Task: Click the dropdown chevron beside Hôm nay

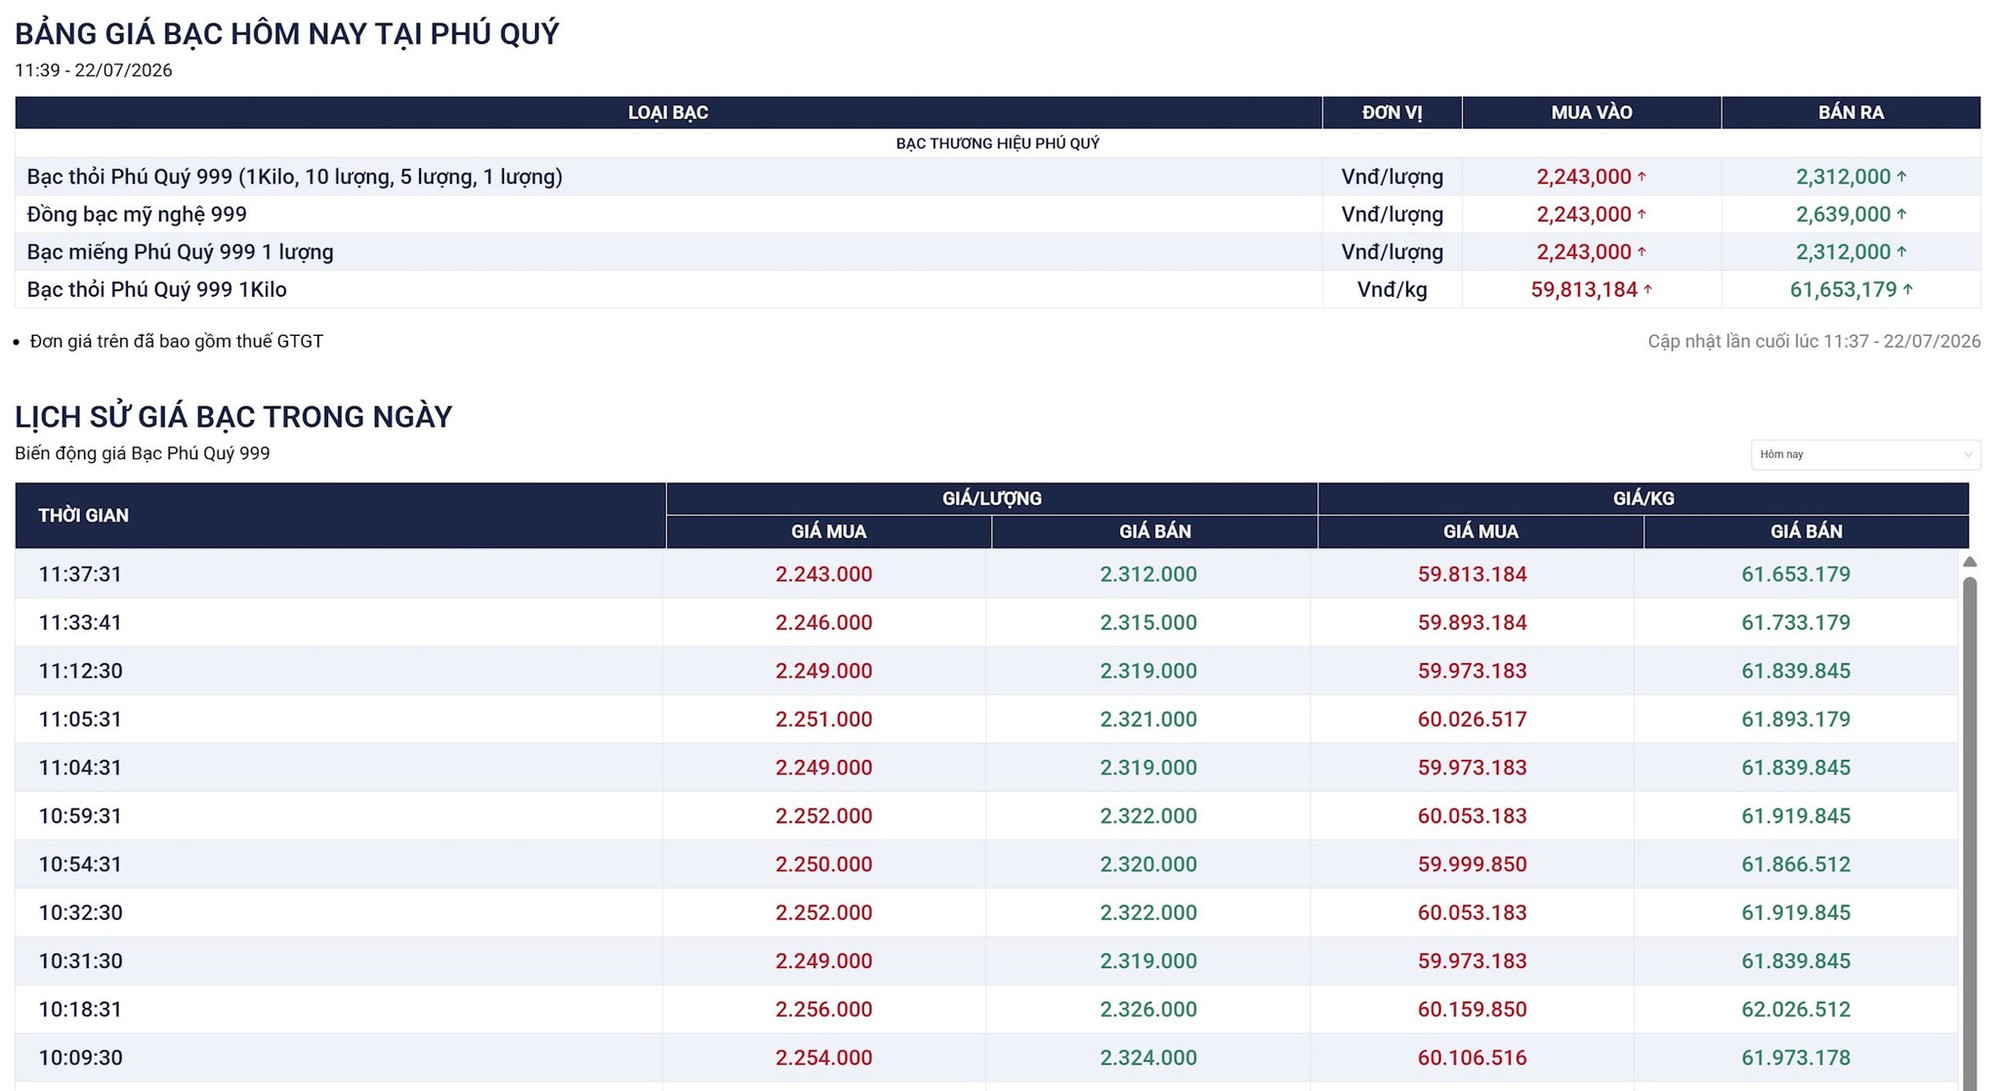Action: (x=1967, y=455)
